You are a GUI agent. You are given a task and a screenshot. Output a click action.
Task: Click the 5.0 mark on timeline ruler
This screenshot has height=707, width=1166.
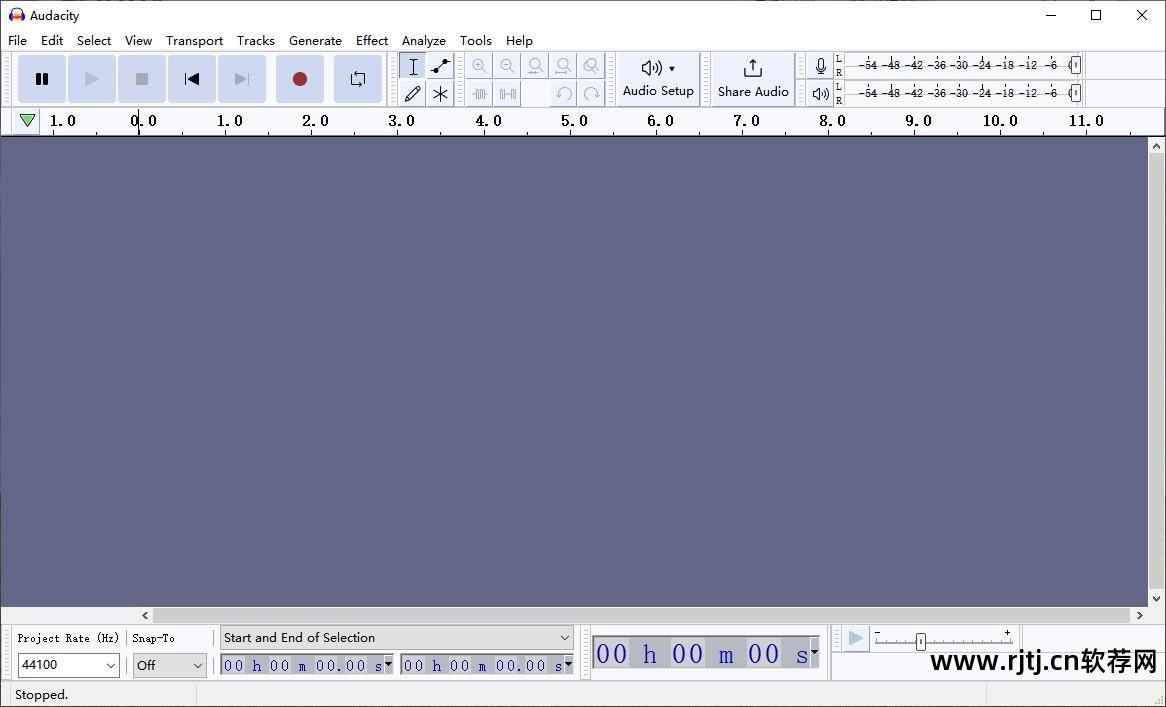coord(573,120)
